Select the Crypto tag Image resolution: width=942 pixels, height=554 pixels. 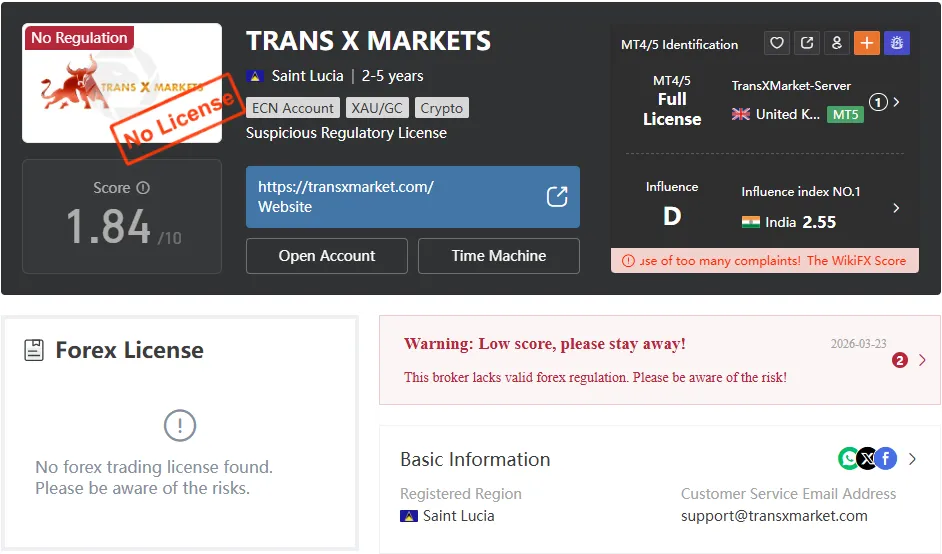[442, 108]
